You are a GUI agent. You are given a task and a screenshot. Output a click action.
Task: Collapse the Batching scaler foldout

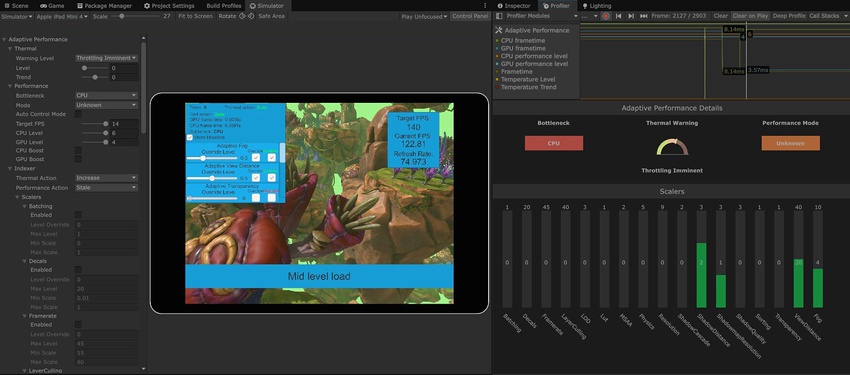pos(24,206)
